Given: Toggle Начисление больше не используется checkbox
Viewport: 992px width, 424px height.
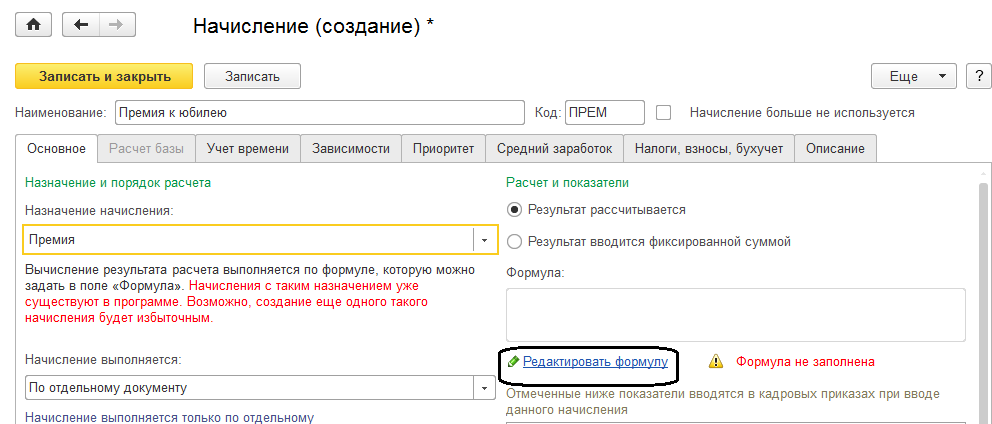Looking at the screenshot, I should tap(662, 113).
